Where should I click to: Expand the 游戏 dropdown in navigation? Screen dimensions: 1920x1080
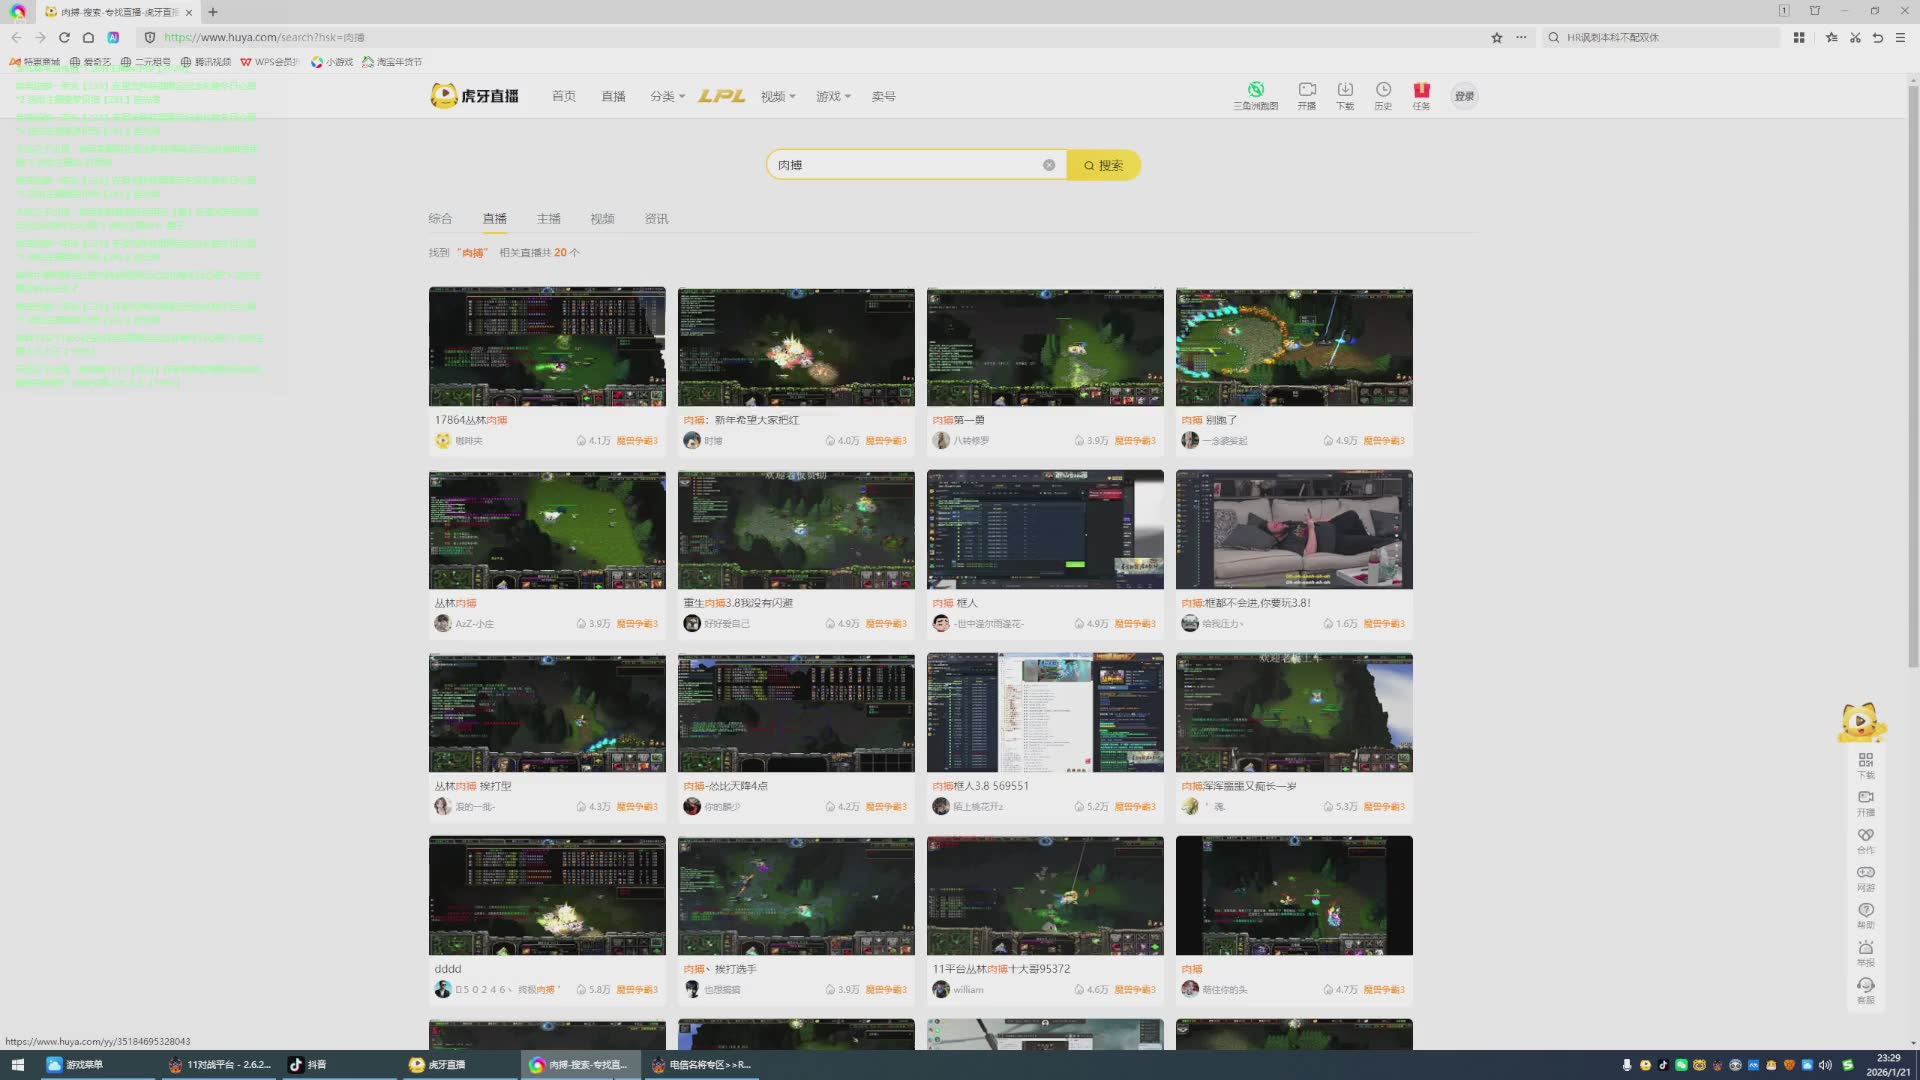832,97
